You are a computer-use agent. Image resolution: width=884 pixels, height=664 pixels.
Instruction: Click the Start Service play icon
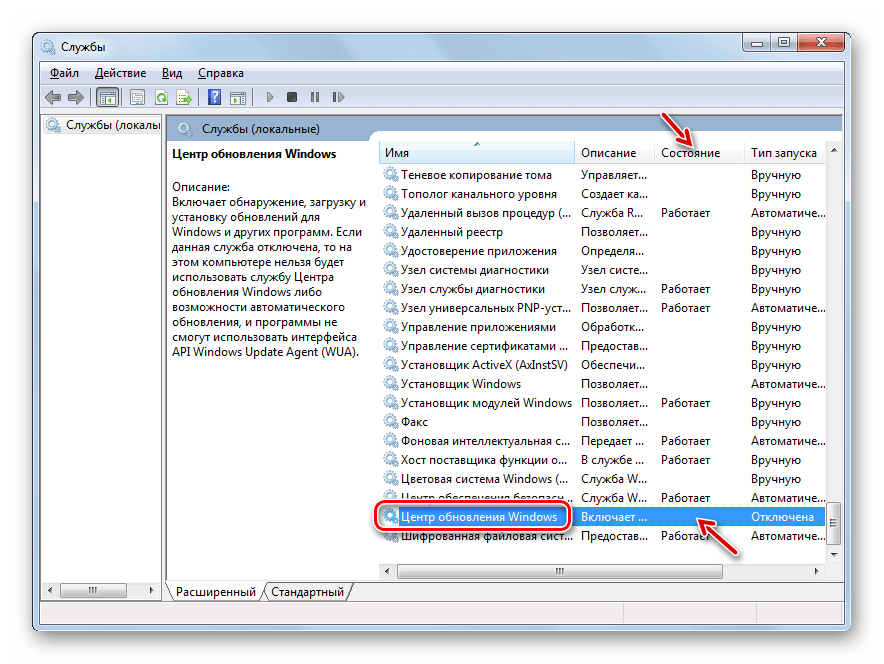point(269,97)
